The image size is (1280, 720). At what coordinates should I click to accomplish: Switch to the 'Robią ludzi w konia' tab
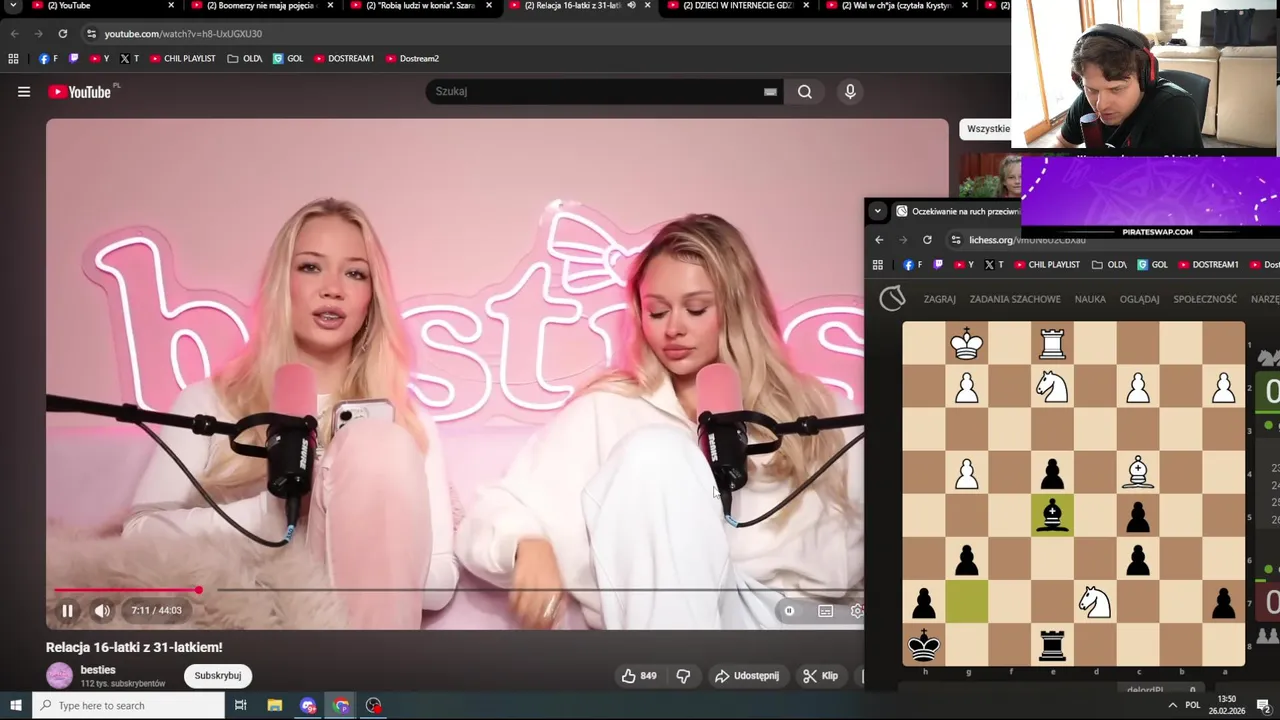tap(420, 6)
